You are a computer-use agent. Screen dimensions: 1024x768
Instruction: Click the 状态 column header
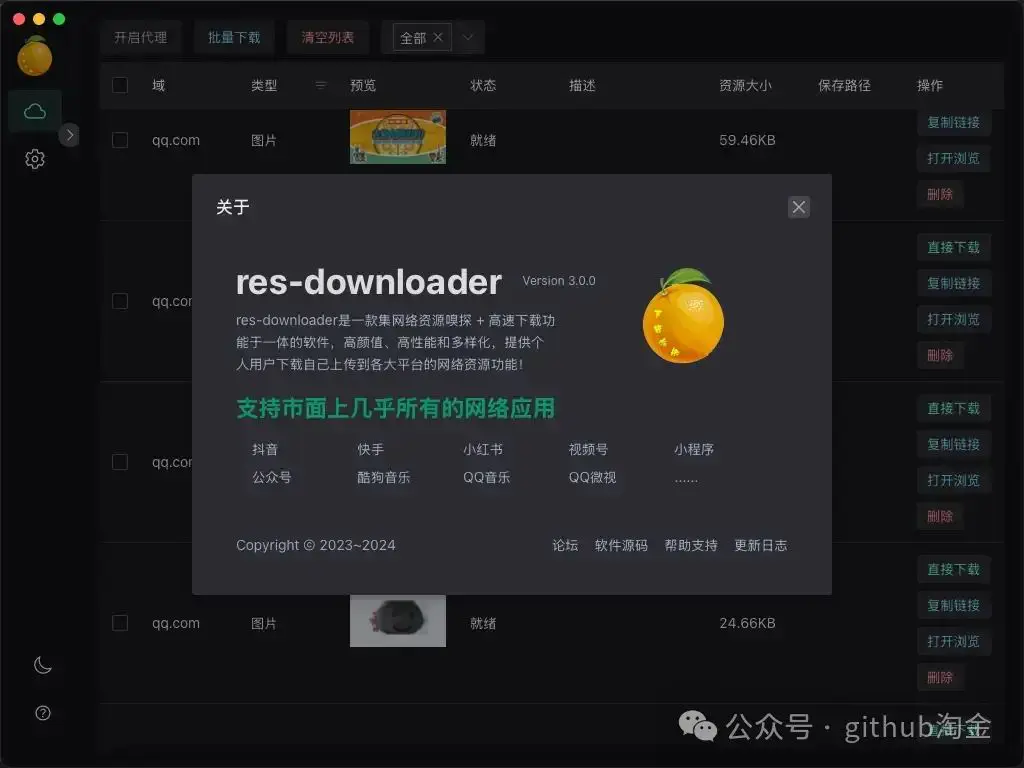[483, 85]
